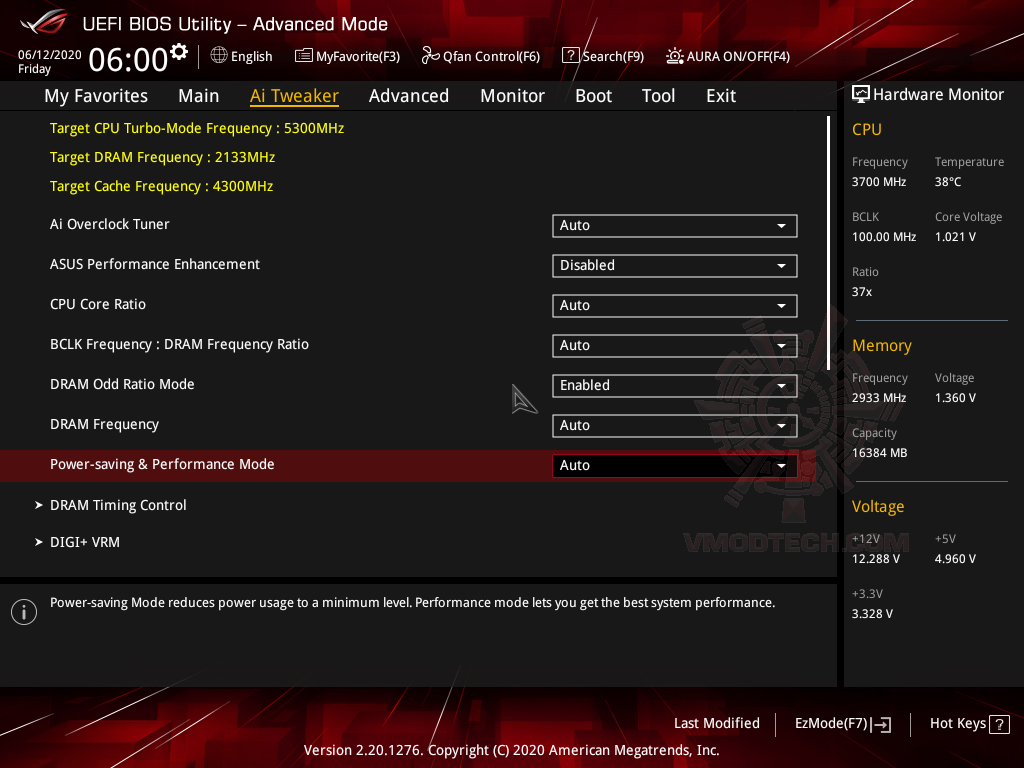Expand the DRAM Timing Control submenu
Viewport: 1024px width, 768px height.
pyautogui.click(x=117, y=505)
